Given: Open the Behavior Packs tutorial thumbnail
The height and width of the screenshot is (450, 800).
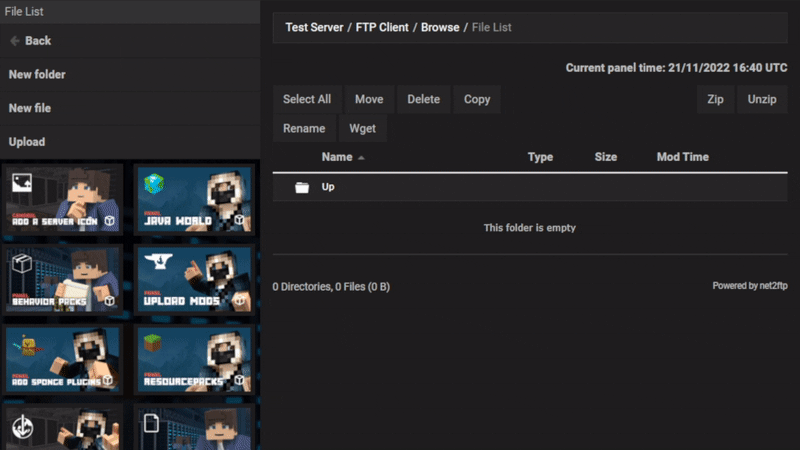Looking at the screenshot, I should pyautogui.click(x=64, y=278).
